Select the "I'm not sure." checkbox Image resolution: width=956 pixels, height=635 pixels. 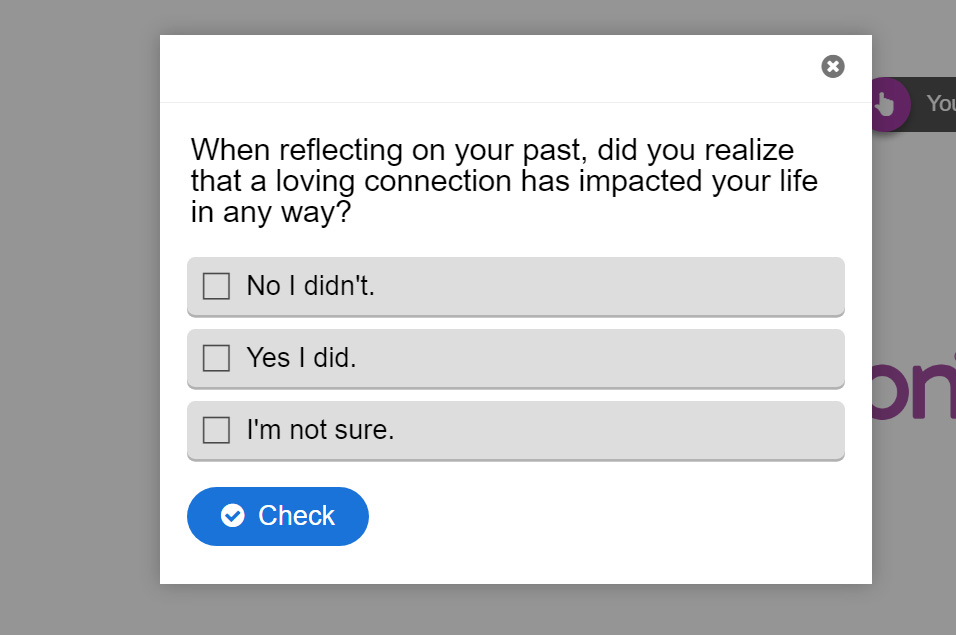coord(216,430)
